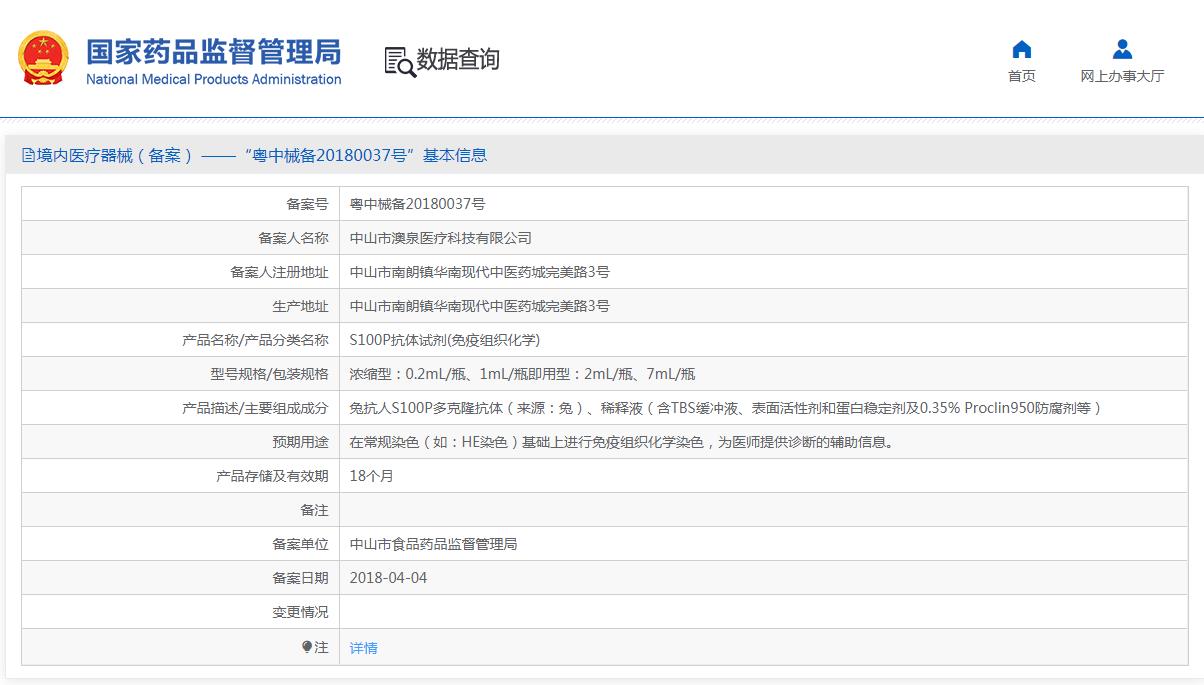1204x685 pixels.
Task: Click the lightbulb icon beside 注
Action: click(x=307, y=647)
